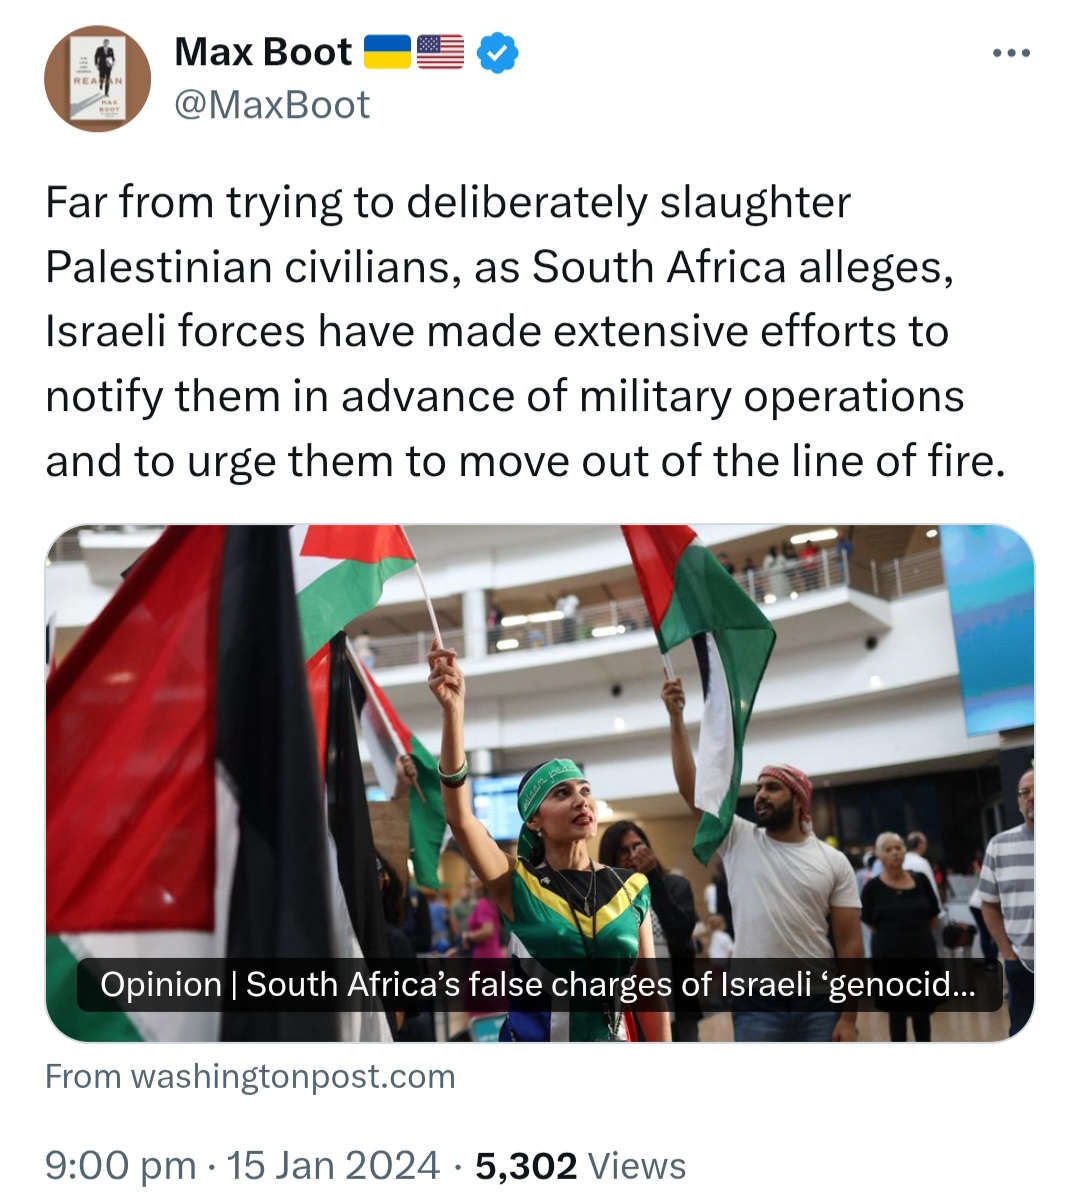Image resolution: width=1080 pixels, height=1204 pixels.
Task: Open the Opinion headline caption on the card
Action: click(x=539, y=985)
